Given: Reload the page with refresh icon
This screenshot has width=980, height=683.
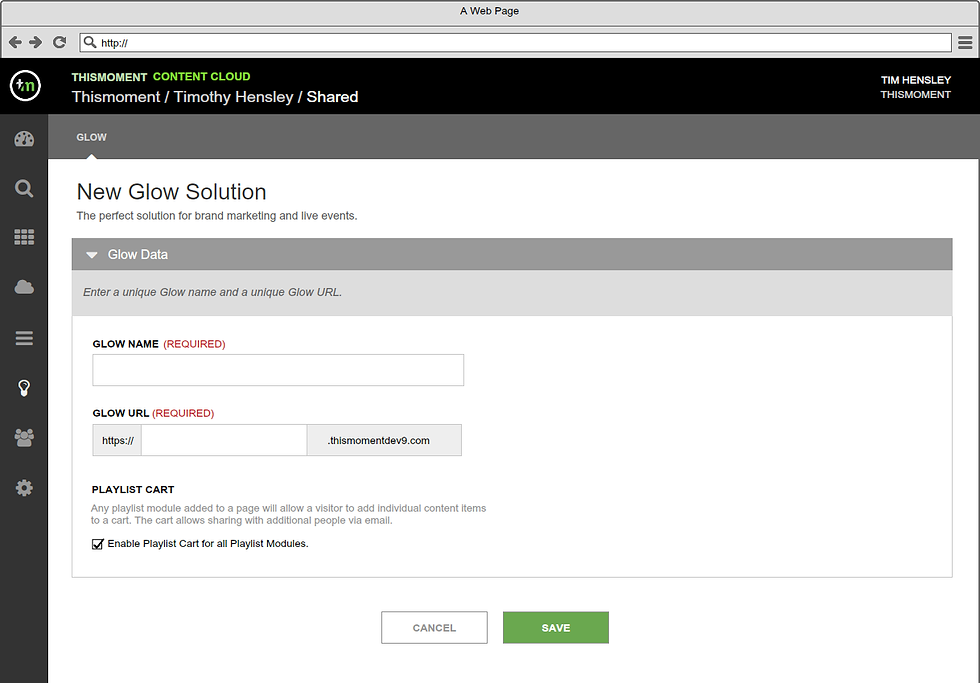Looking at the screenshot, I should (x=59, y=42).
